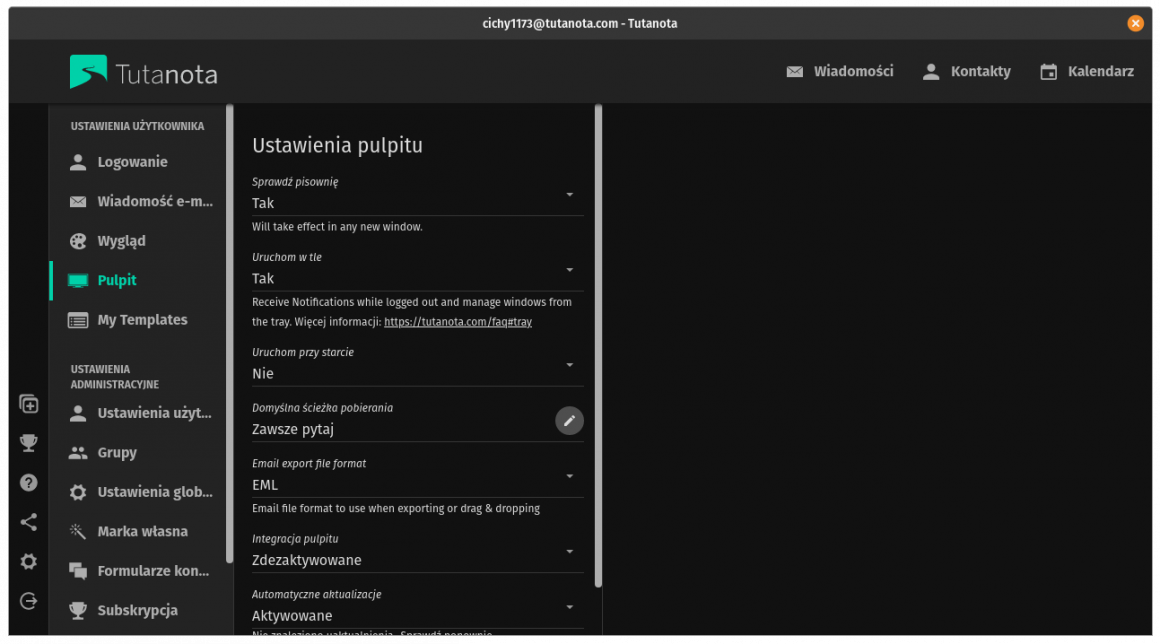Open the Subskrypcja section
Image resolution: width=1160 pixels, height=644 pixels.
pos(138,610)
